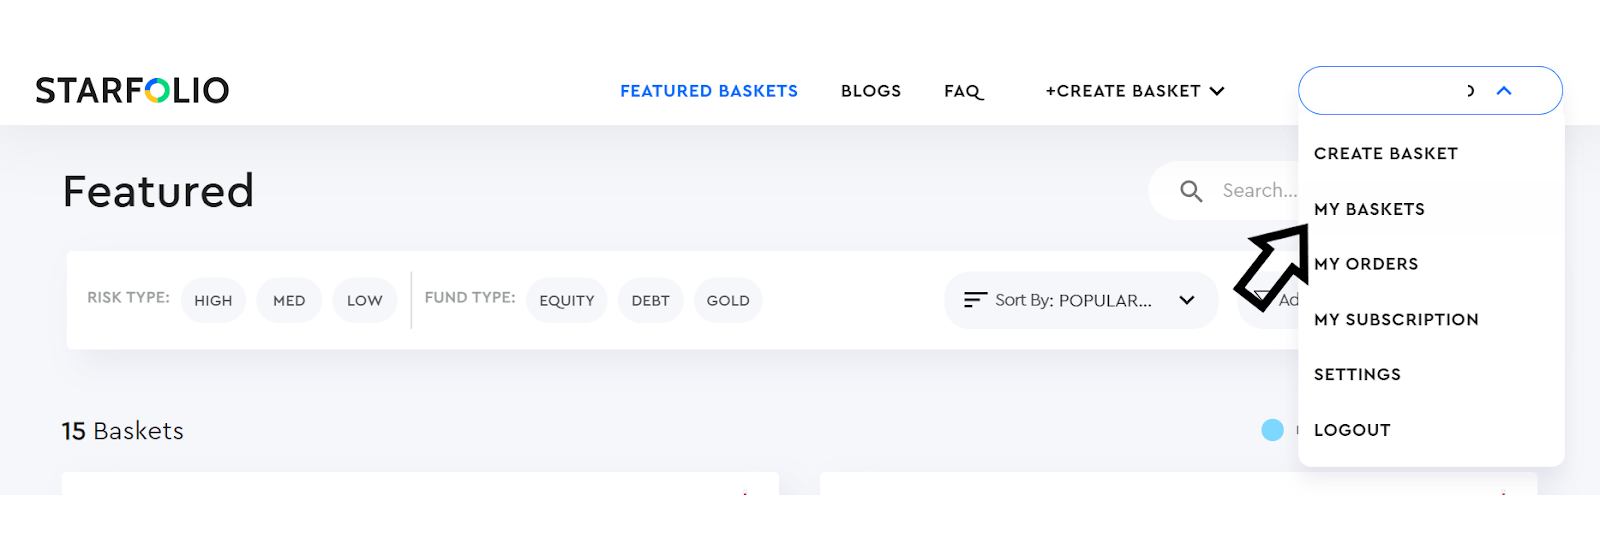
Task: Select My Orders from user menu
Action: pos(1366,264)
